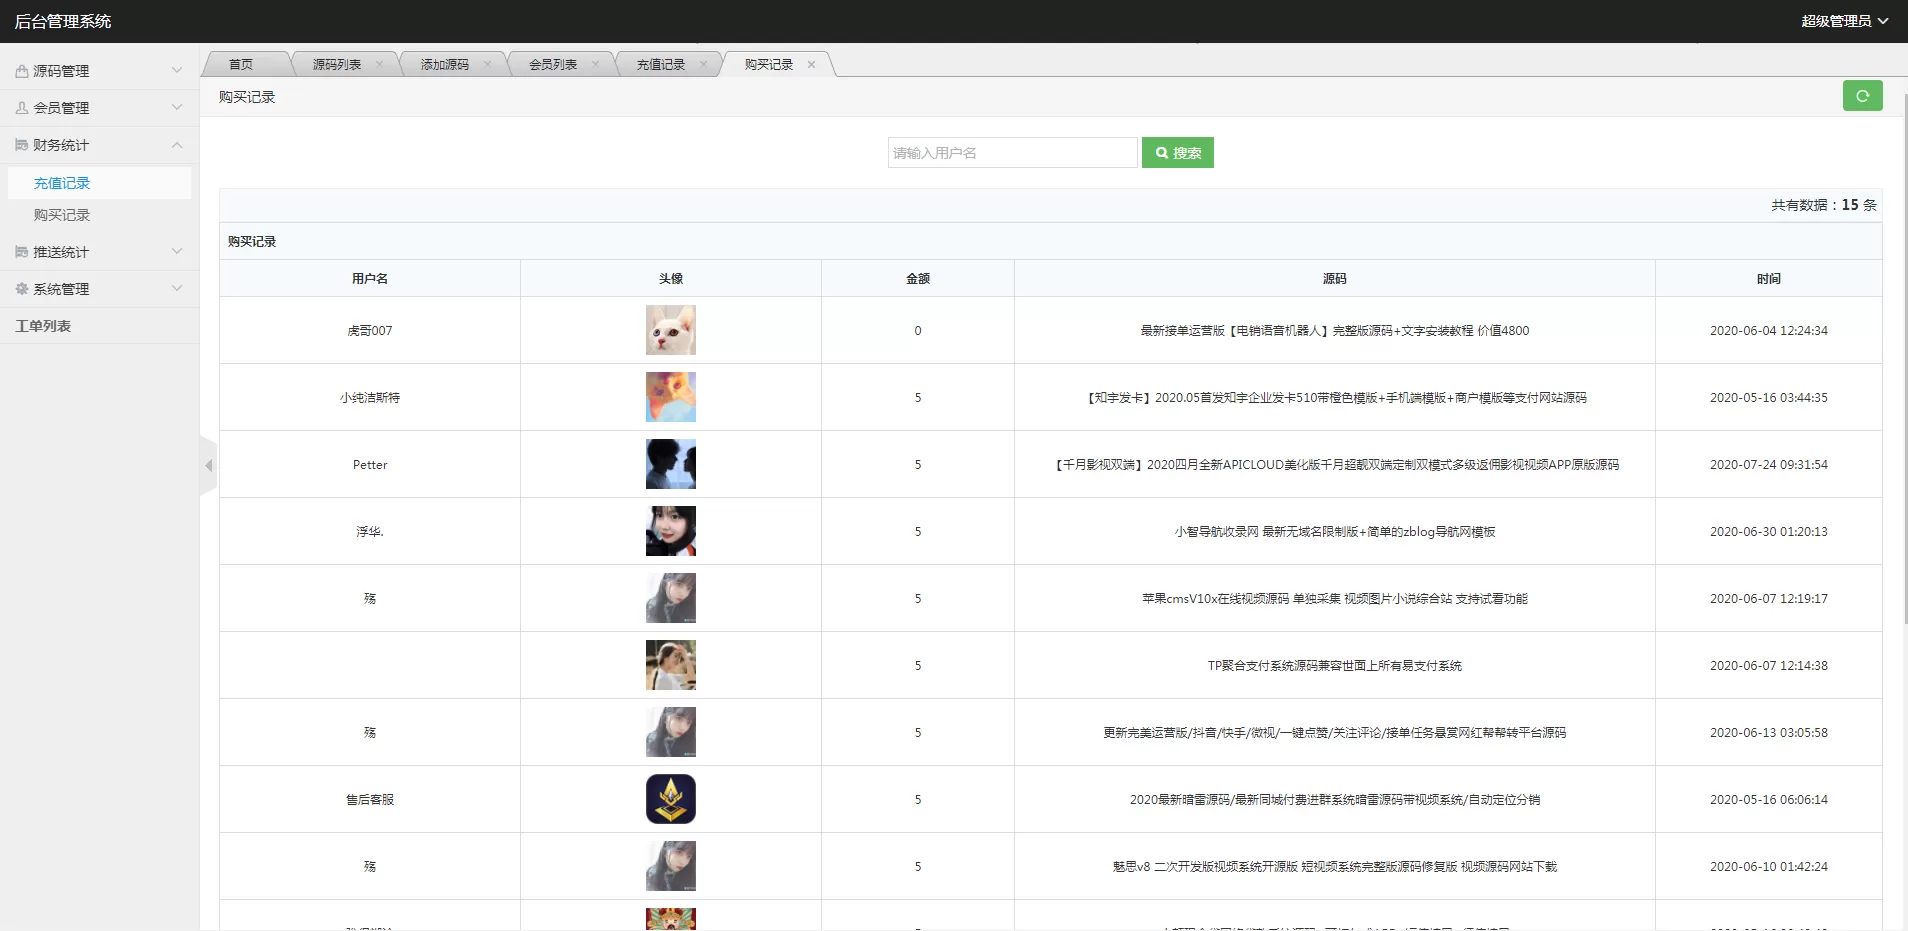Viewport: 1908px width, 931px height.
Task: Switch to the 会员列表 tab
Action: (x=551, y=63)
